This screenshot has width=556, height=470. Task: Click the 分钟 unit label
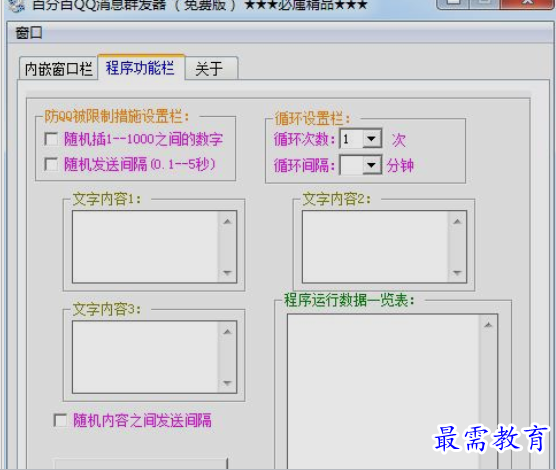pos(400,165)
